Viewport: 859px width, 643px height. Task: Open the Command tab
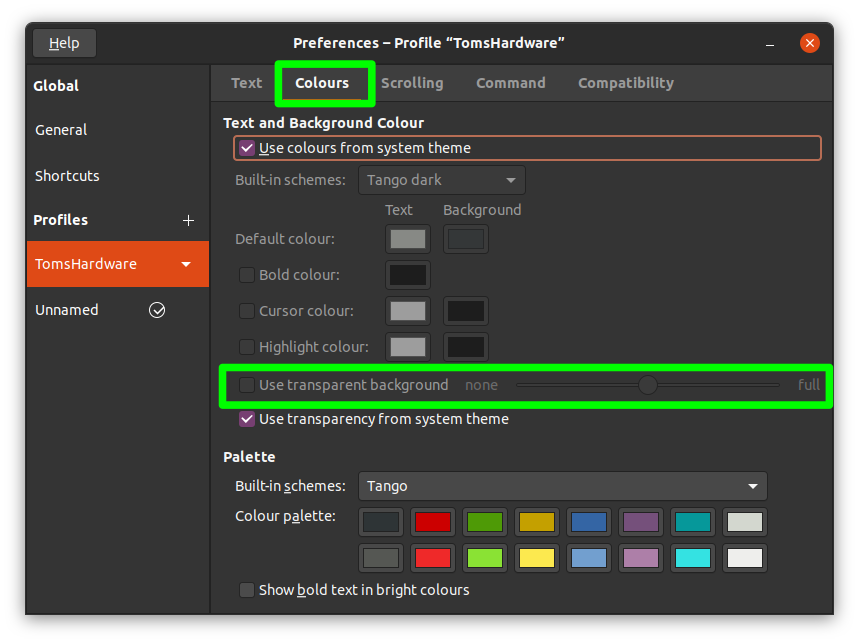(510, 83)
